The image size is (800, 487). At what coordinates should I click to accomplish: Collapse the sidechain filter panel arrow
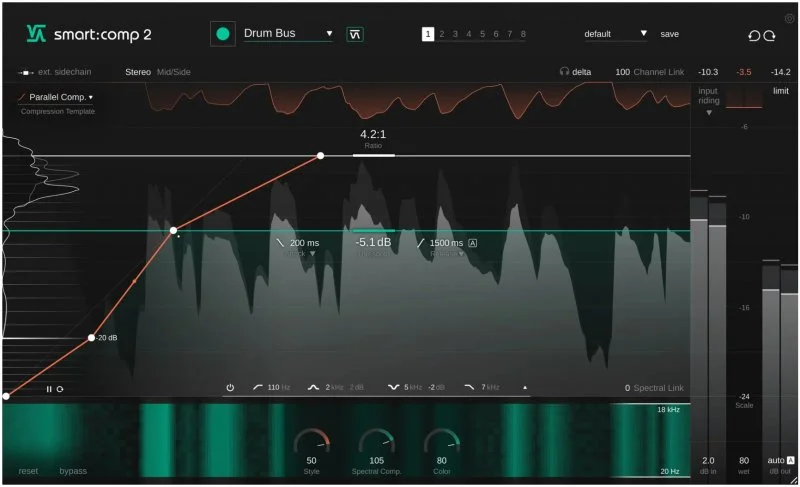(x=525, y=388)
